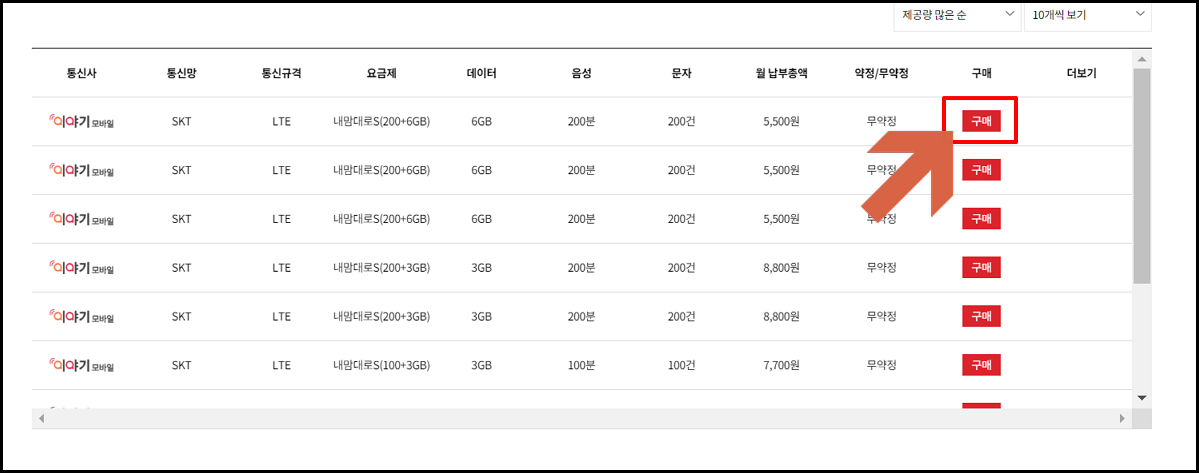The width and height of the screenshot is (1199, 473).
Task: Click the 더보기 column header
Action: pyautogui.click(x=1081, y=73)
